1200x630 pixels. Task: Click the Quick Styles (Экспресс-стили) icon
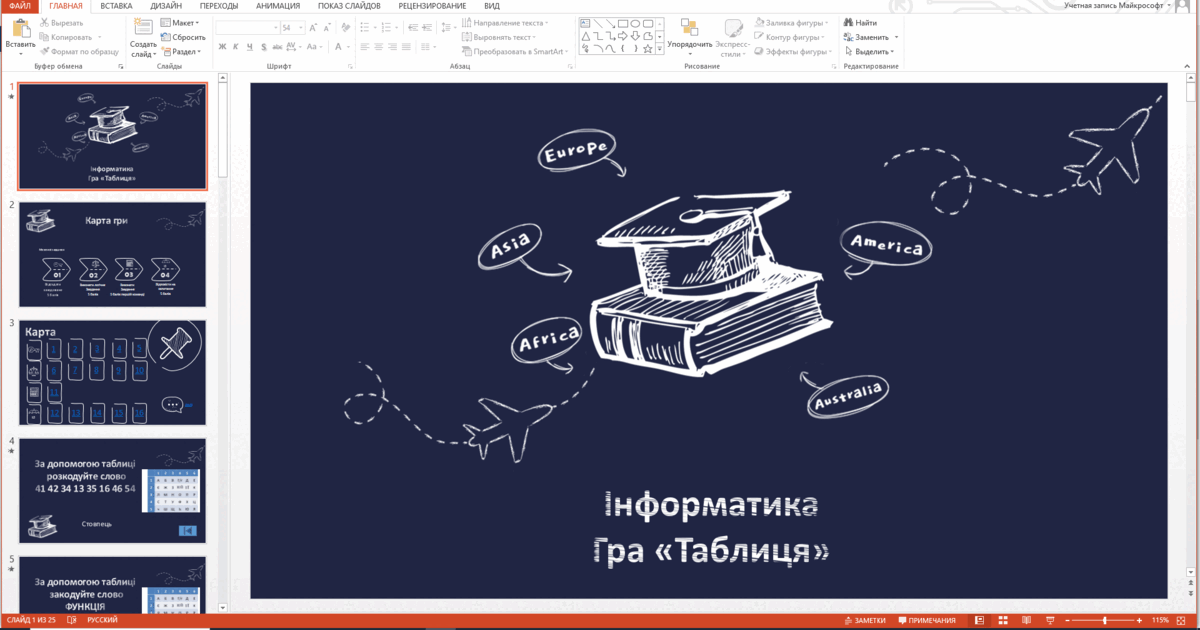(732, 27)
